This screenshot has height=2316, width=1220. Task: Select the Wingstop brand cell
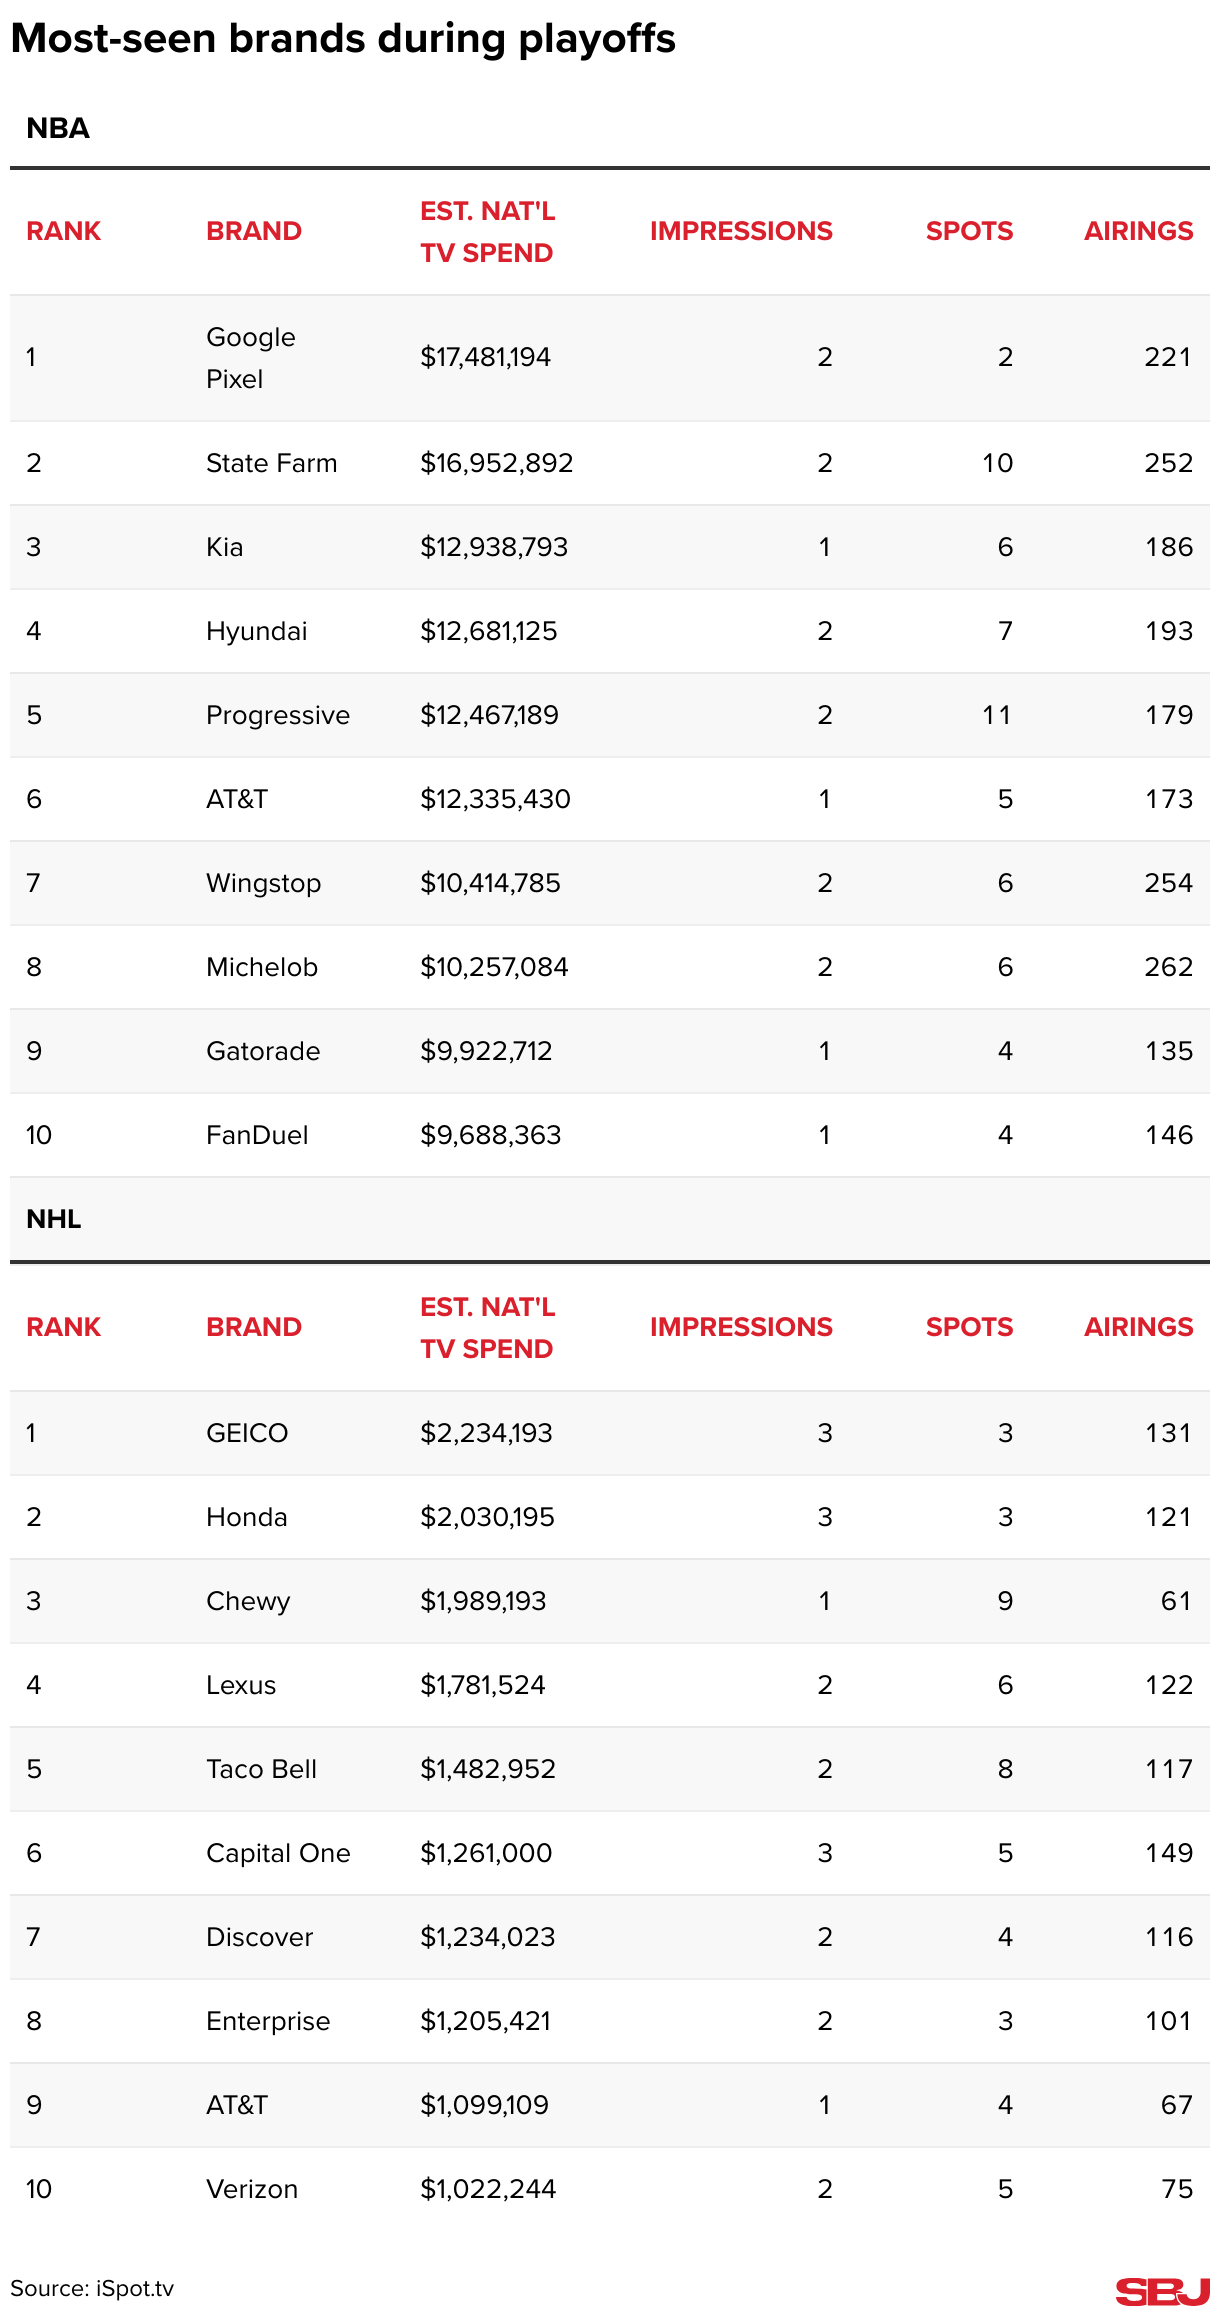[263, 883]
